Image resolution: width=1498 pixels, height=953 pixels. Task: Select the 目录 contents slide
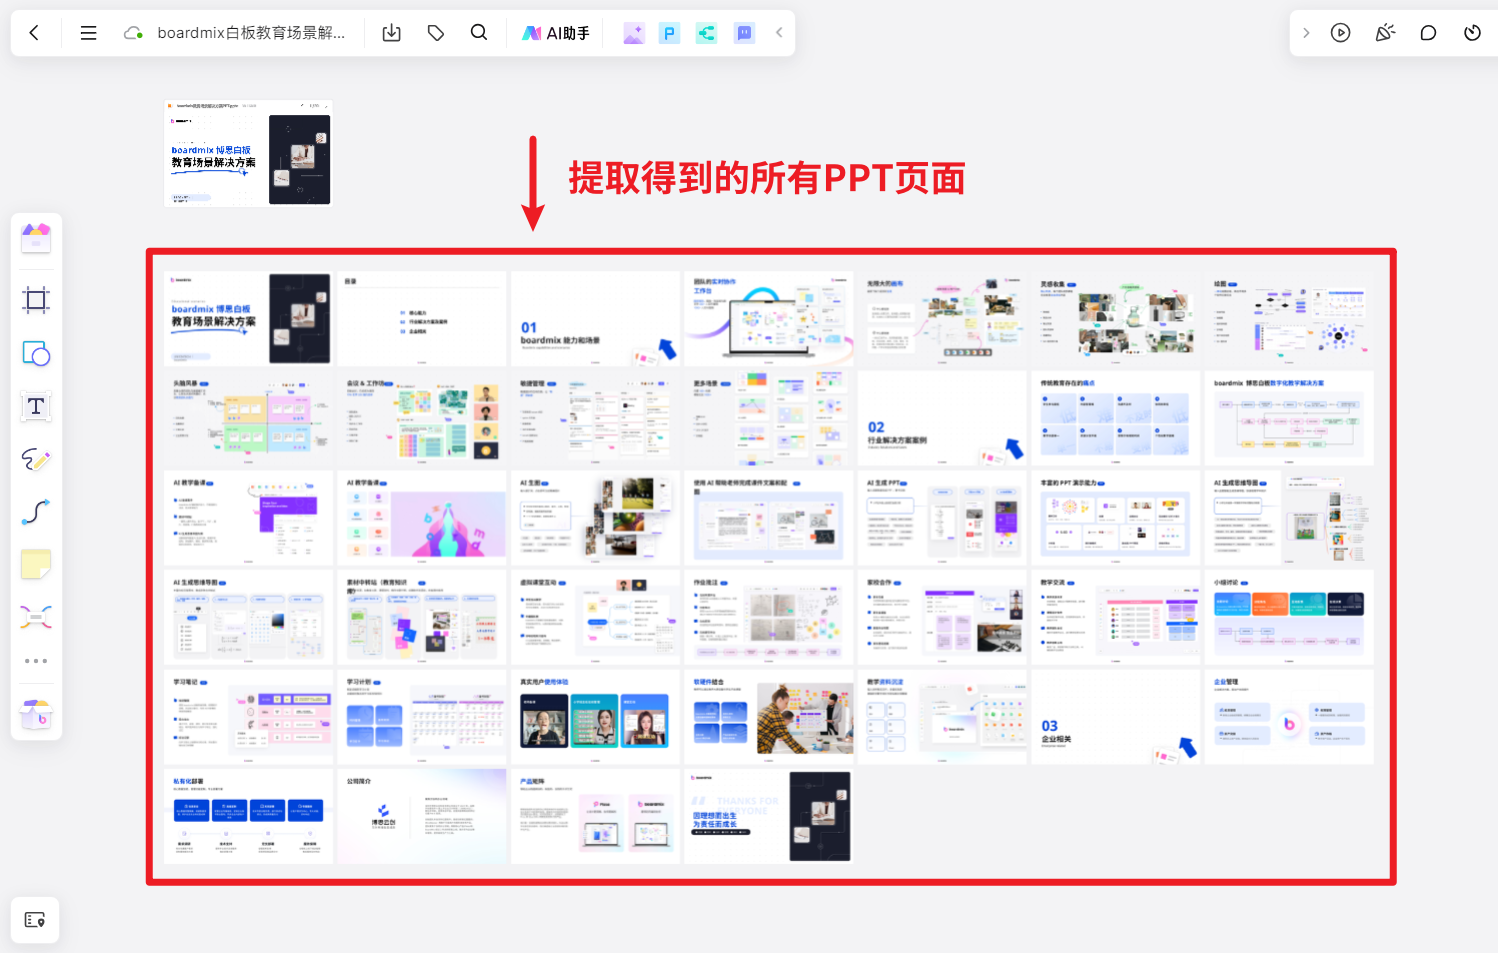[x=422, y=318]
